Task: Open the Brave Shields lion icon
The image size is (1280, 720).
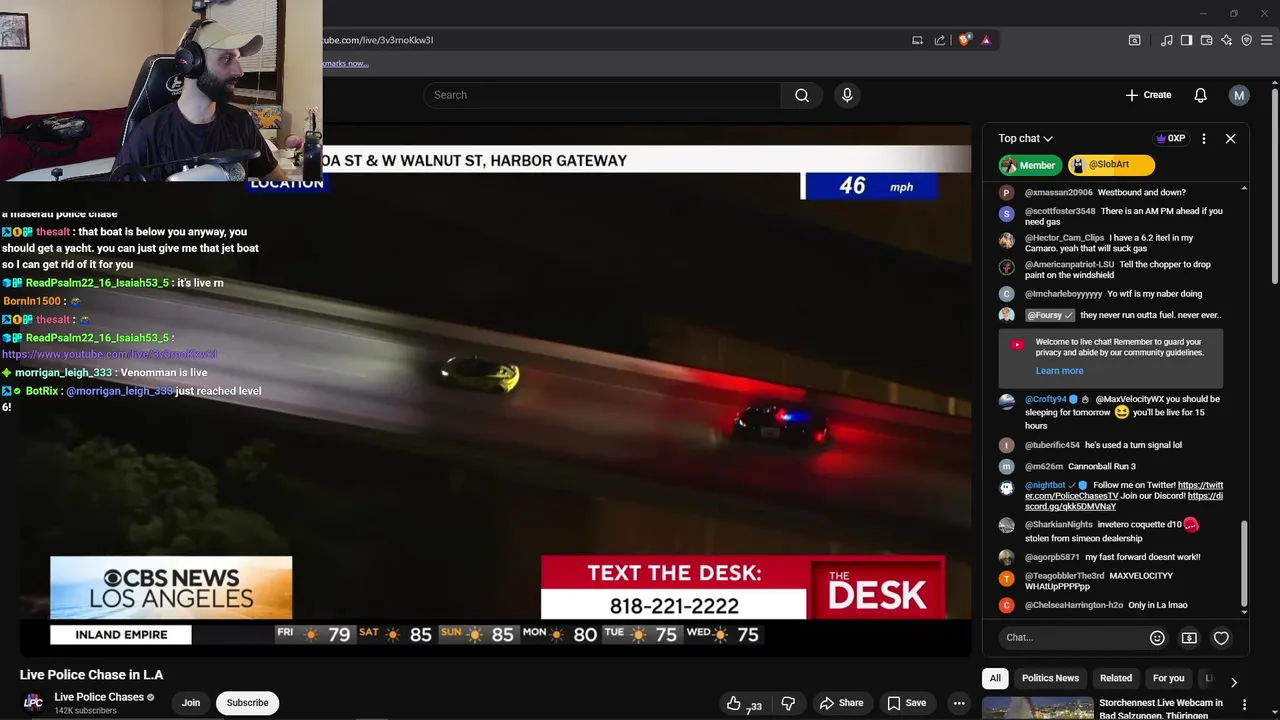Action: point(964,40)
